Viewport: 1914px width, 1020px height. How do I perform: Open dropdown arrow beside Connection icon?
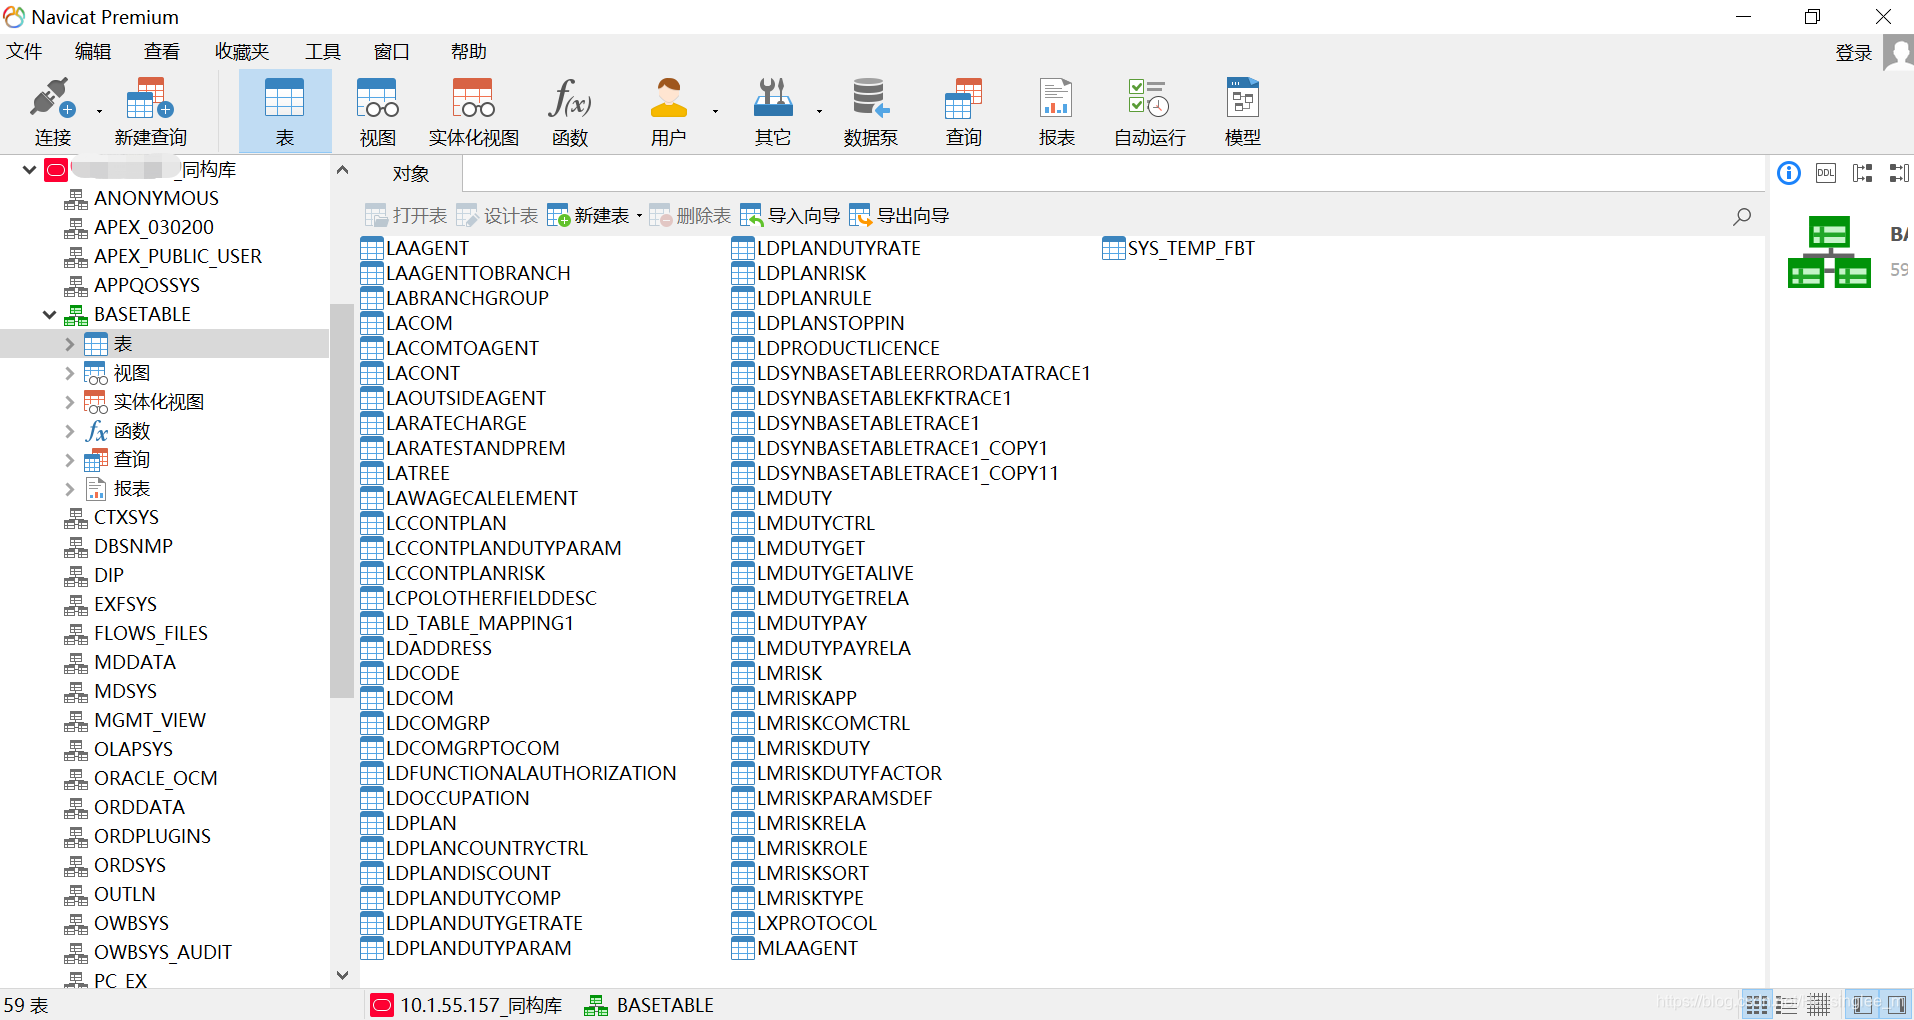click(99, 112)
